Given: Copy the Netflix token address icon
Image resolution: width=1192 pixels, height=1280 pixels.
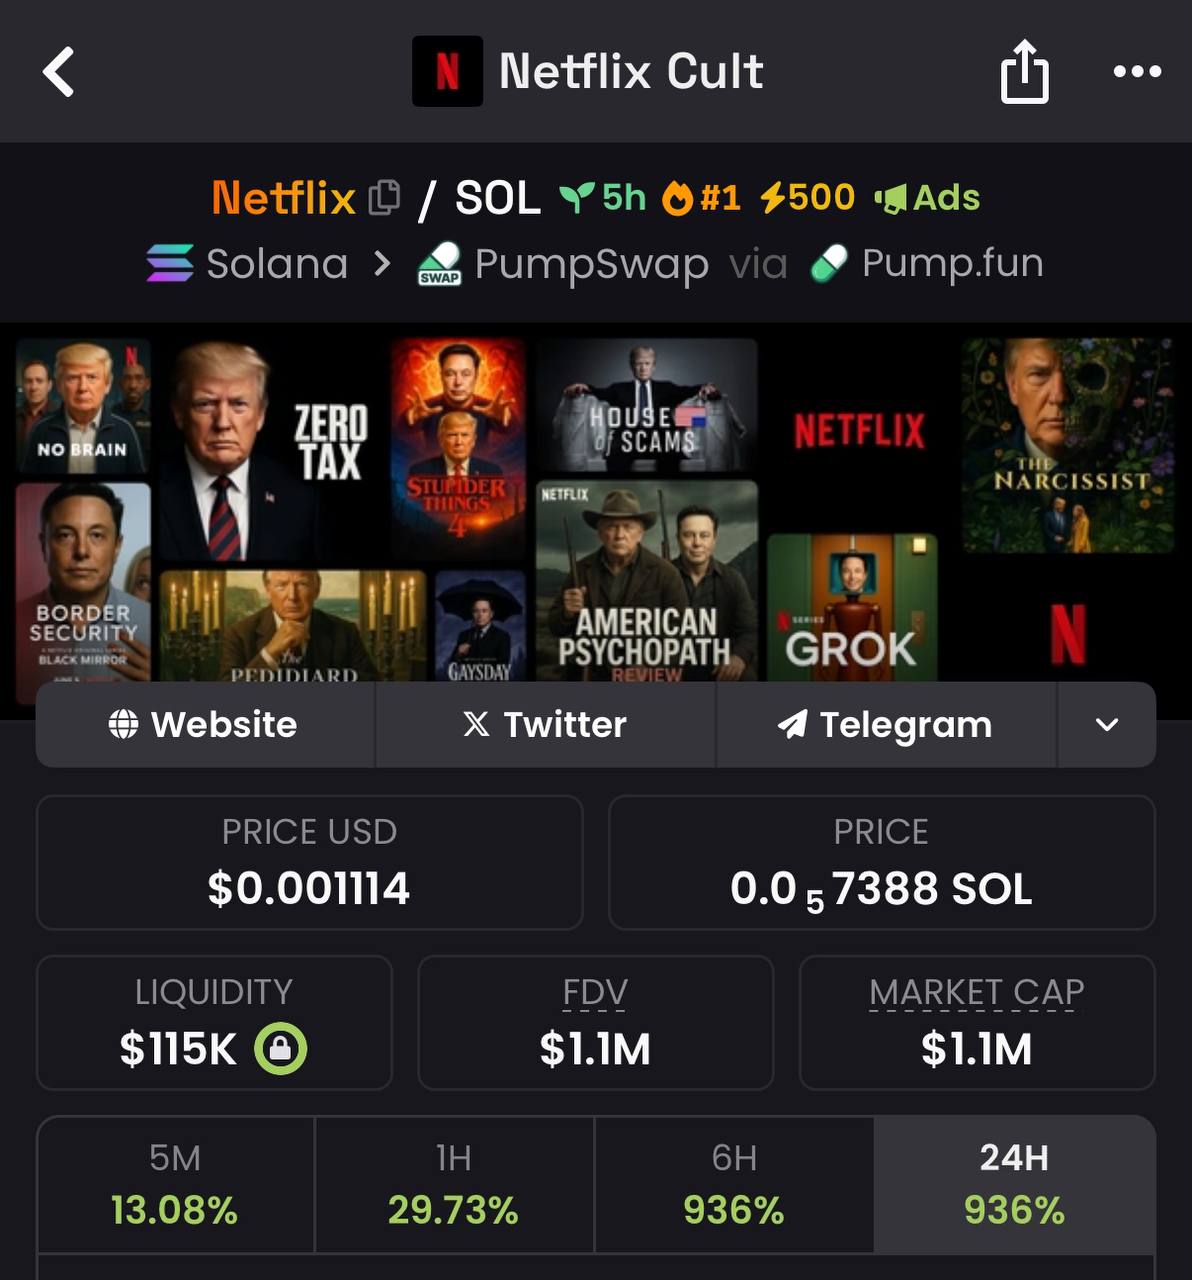Looking at the screenshot, I should click(384, 198).
